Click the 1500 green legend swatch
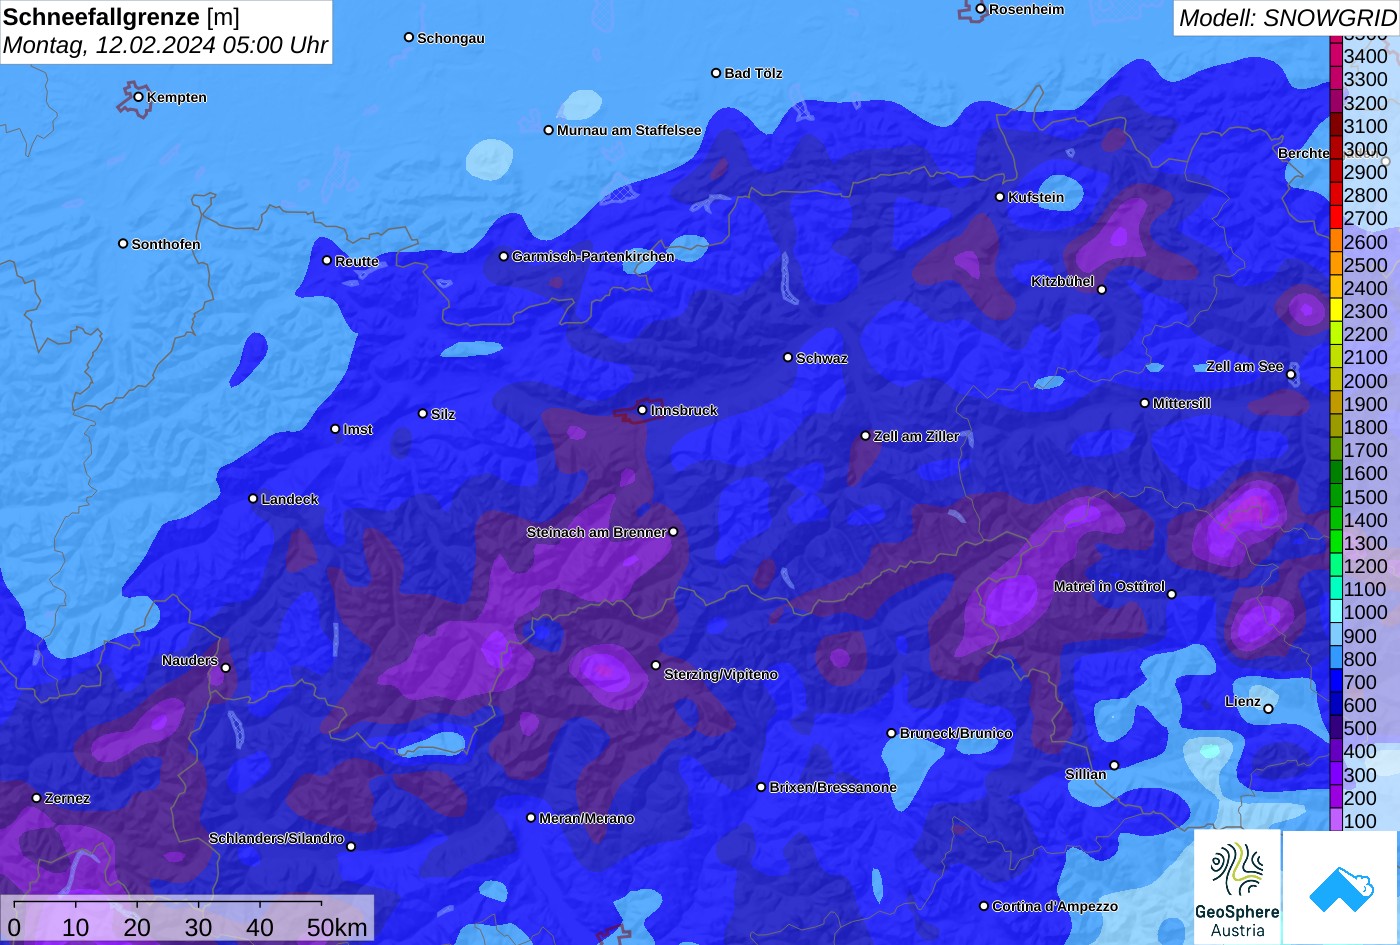The image size is (1400, 945). coord(1336,496)
